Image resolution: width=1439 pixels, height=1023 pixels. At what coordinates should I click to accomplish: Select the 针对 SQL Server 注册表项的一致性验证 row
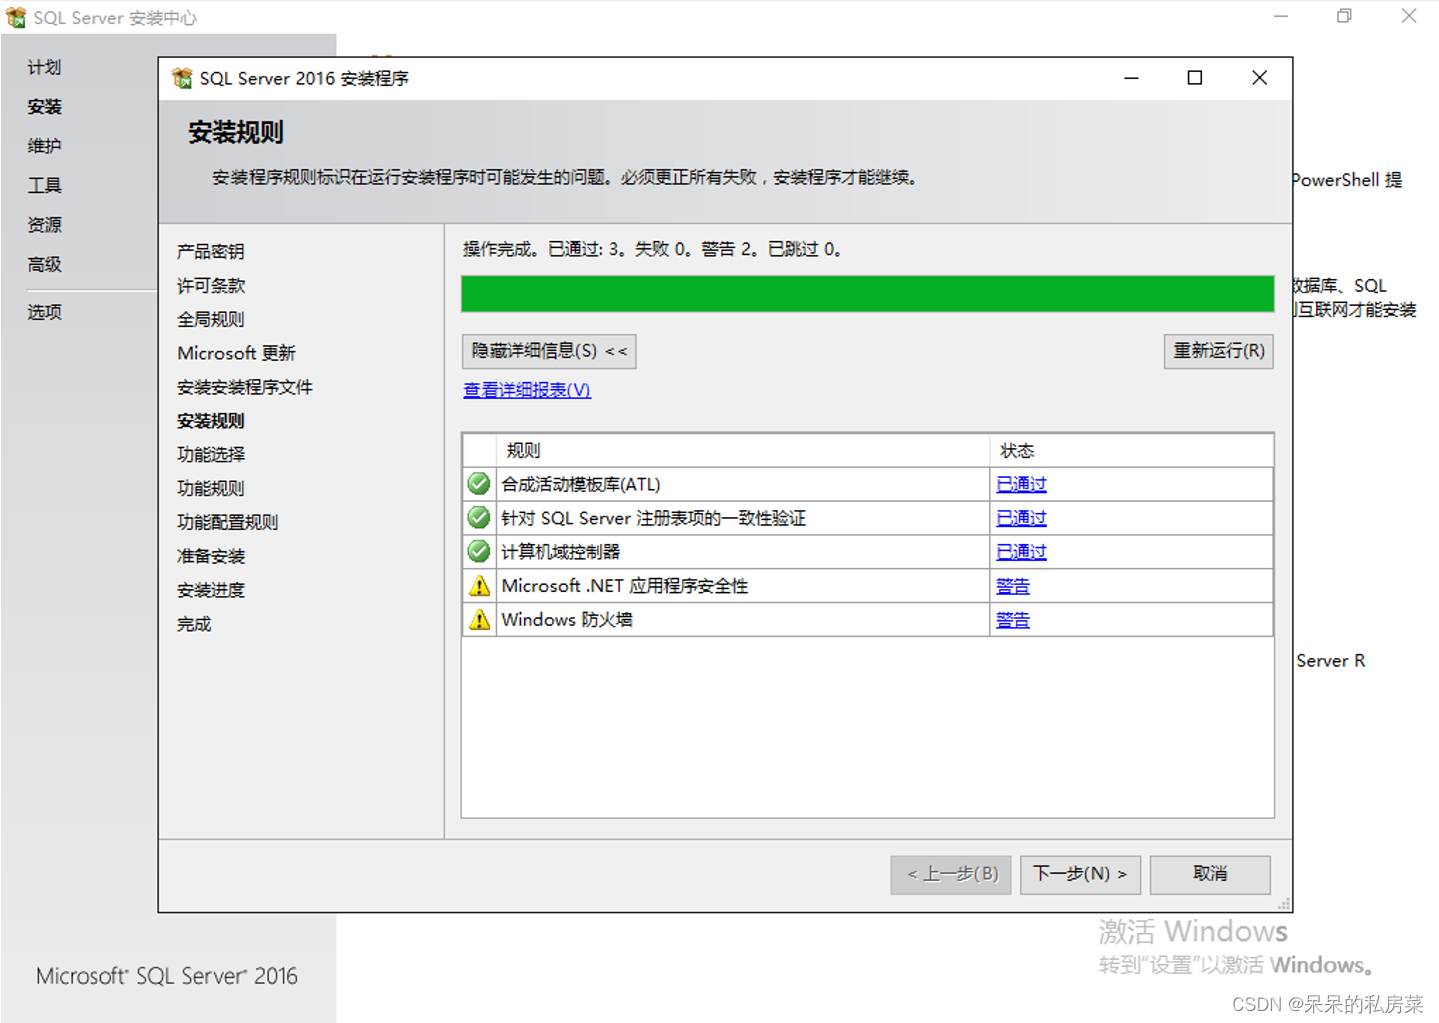(x=868, y=518)
